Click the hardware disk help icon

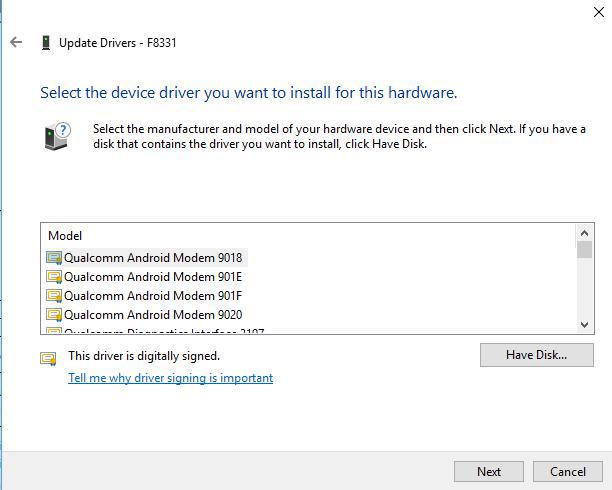coord(58,135)
